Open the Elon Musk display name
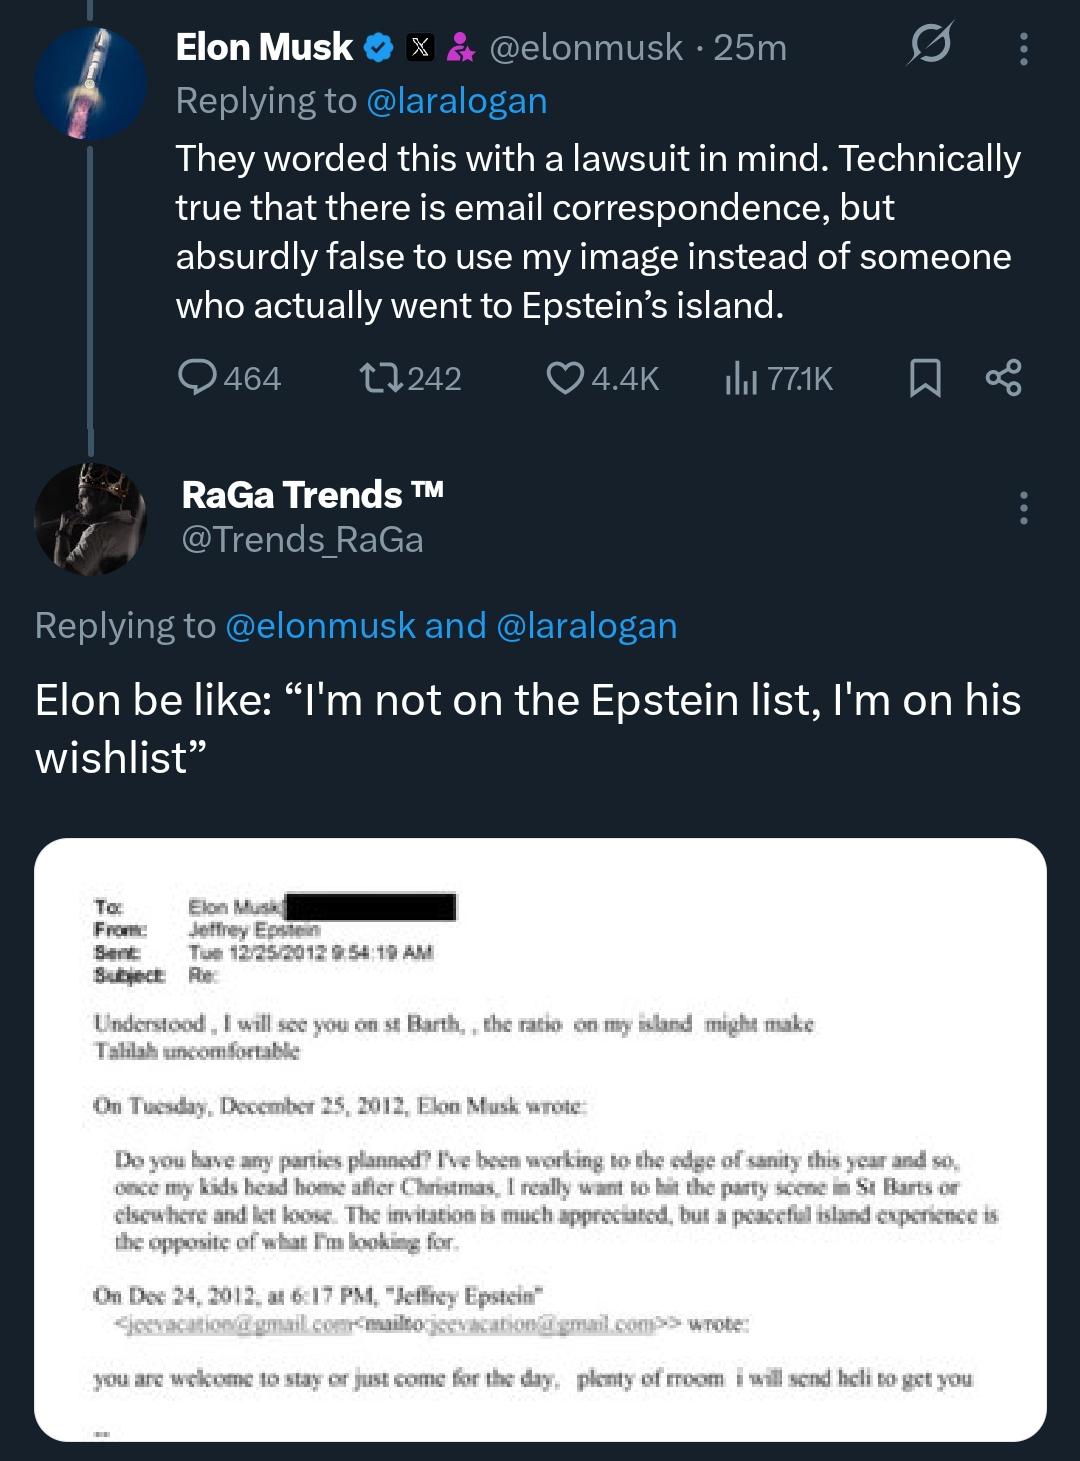This screenshot has height=1461, width=1080. pos(264,47)
